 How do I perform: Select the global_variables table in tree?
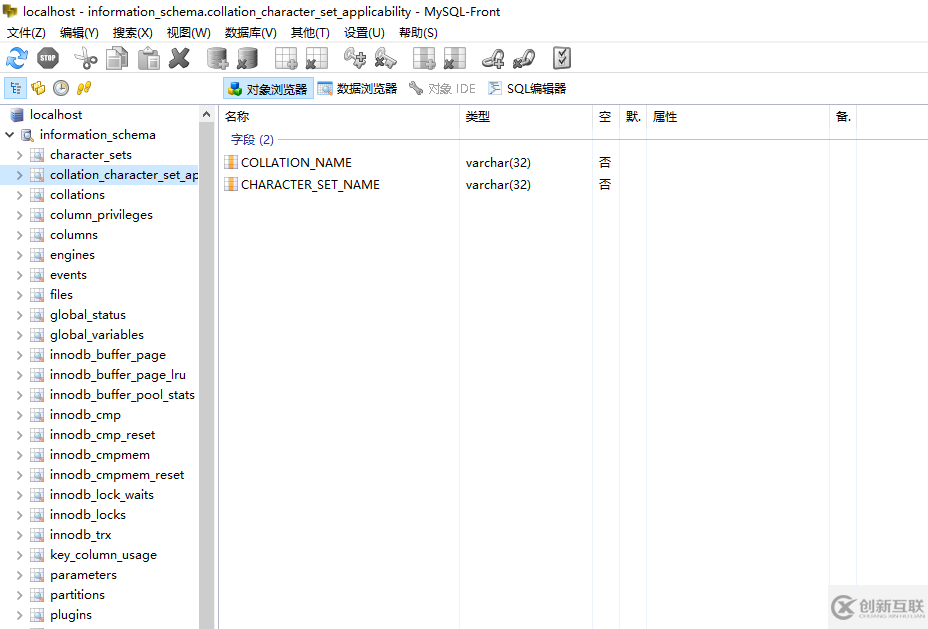(96, 335)
